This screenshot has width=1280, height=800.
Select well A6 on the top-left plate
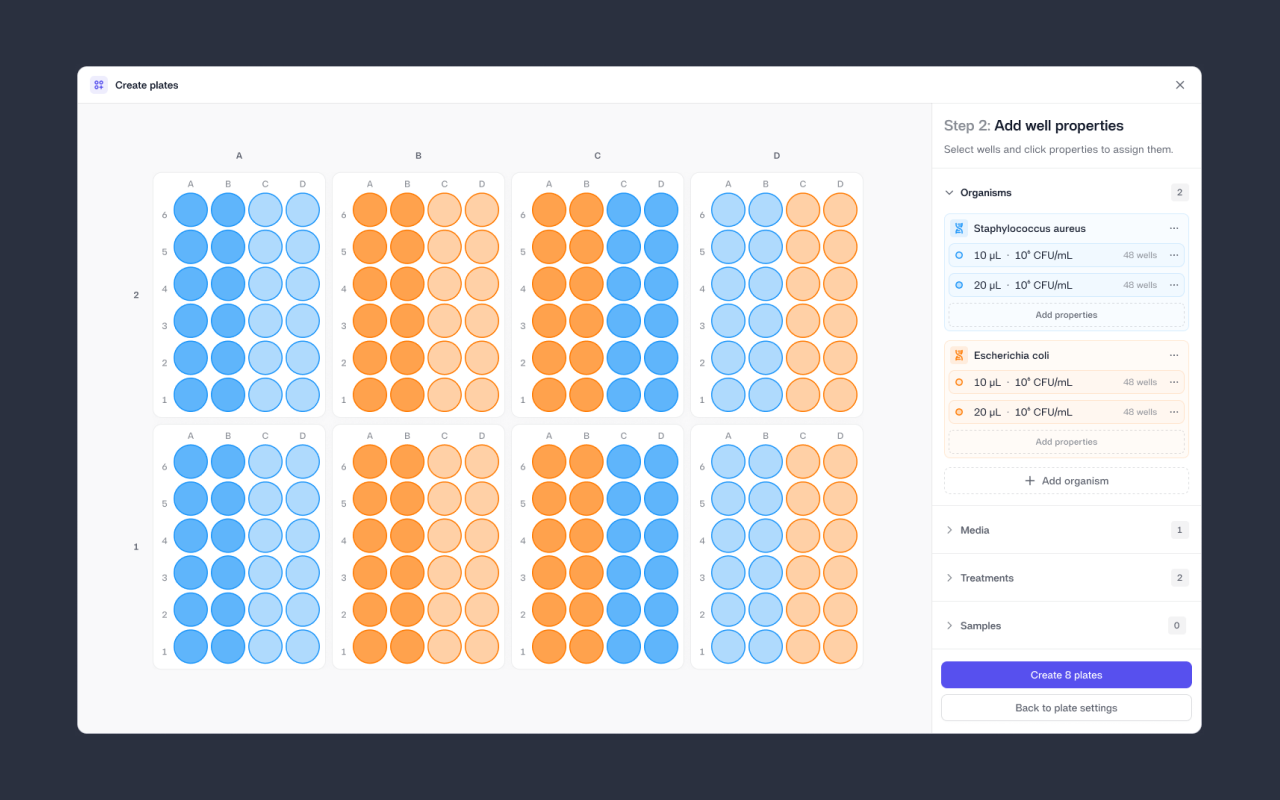pos(190,209)
